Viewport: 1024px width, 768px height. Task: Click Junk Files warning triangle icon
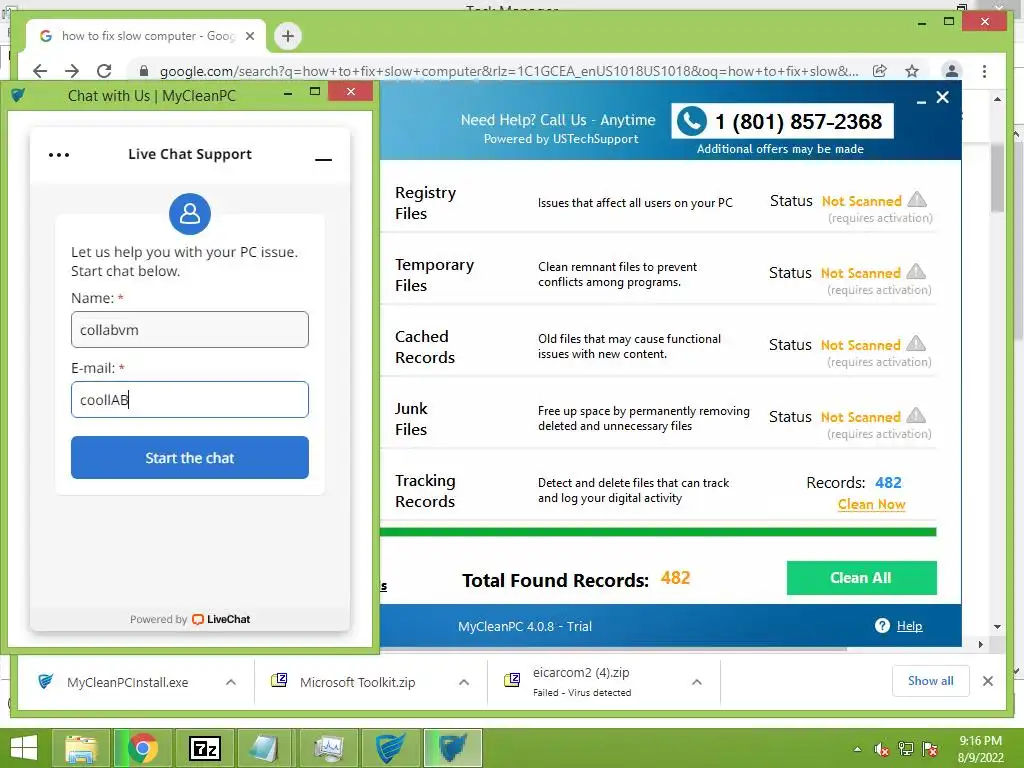tap(916, 415)
